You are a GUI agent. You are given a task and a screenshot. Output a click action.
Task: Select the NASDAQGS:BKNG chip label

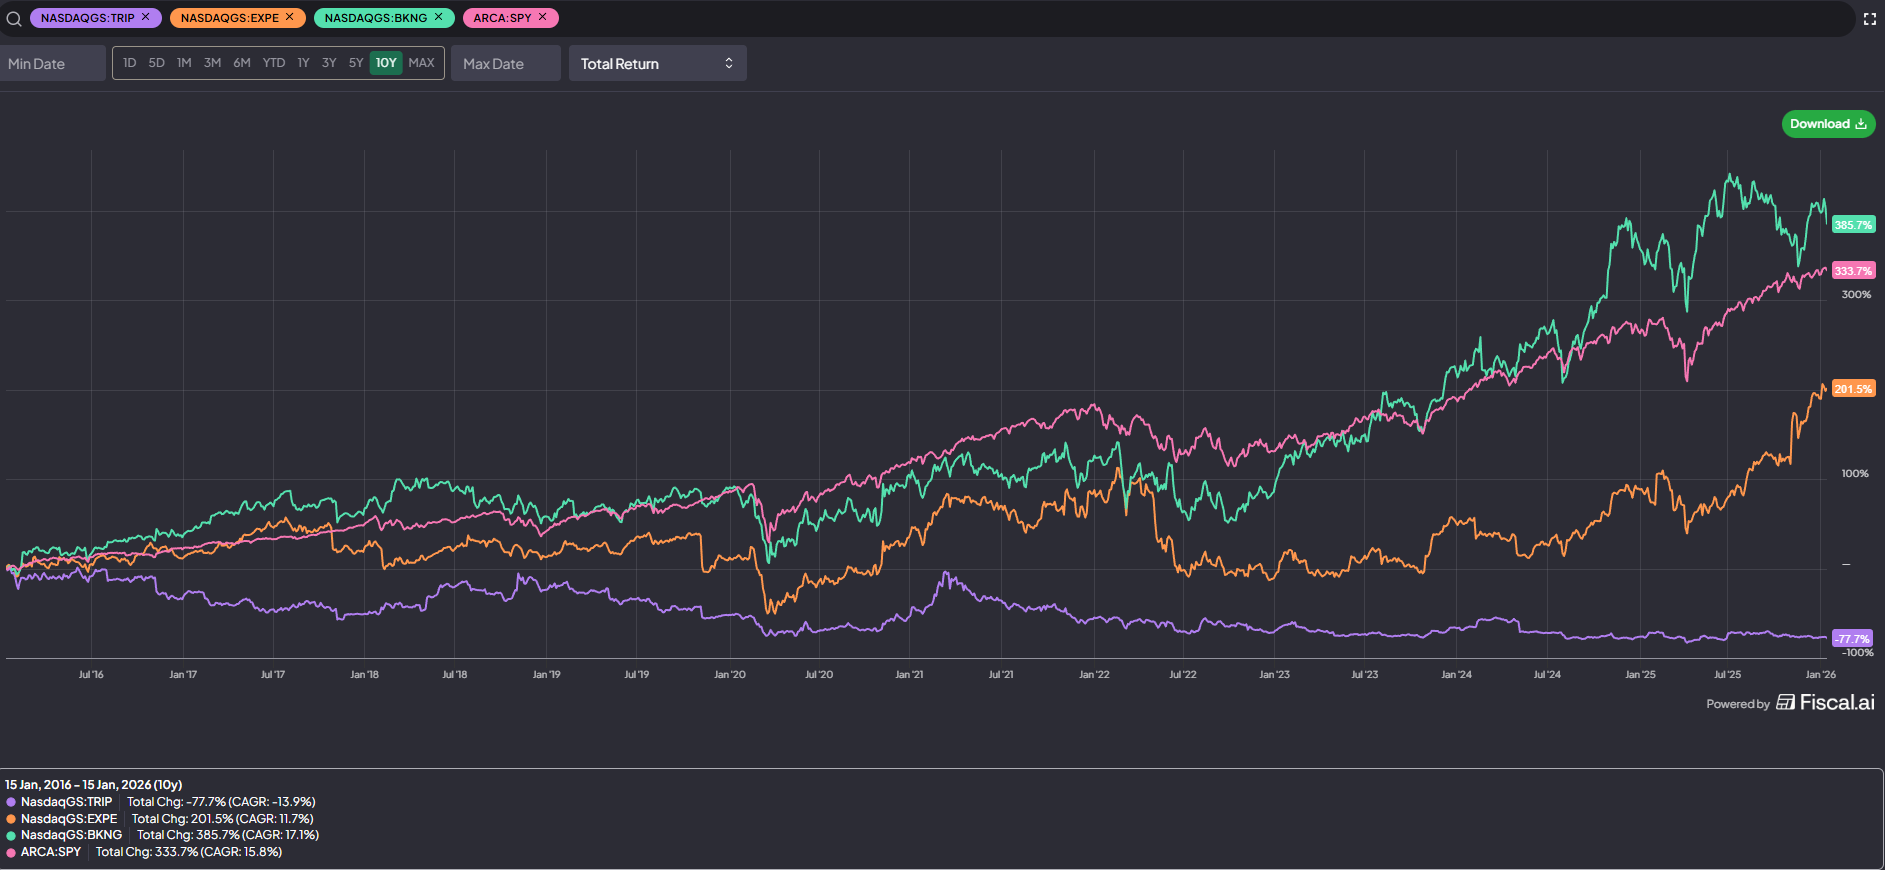click(376, 18)
